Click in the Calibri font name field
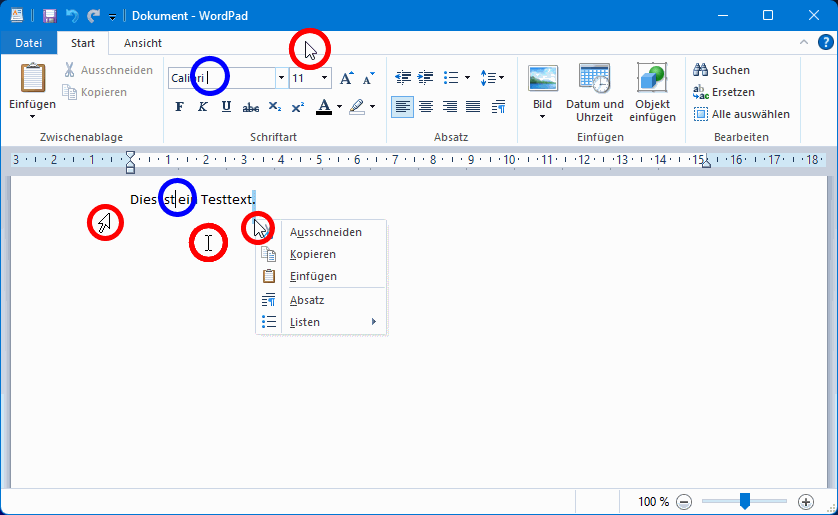 pos(220,78)
